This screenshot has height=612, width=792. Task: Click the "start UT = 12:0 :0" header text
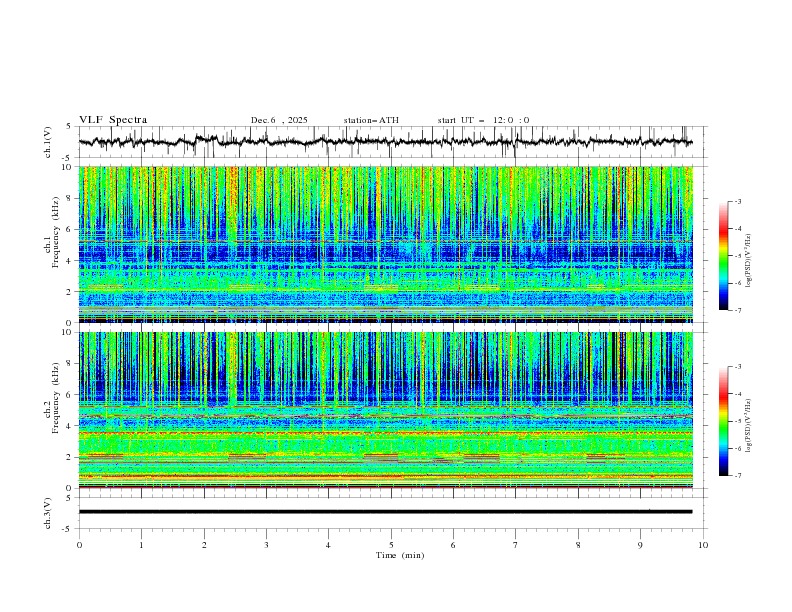pos(483,120)
